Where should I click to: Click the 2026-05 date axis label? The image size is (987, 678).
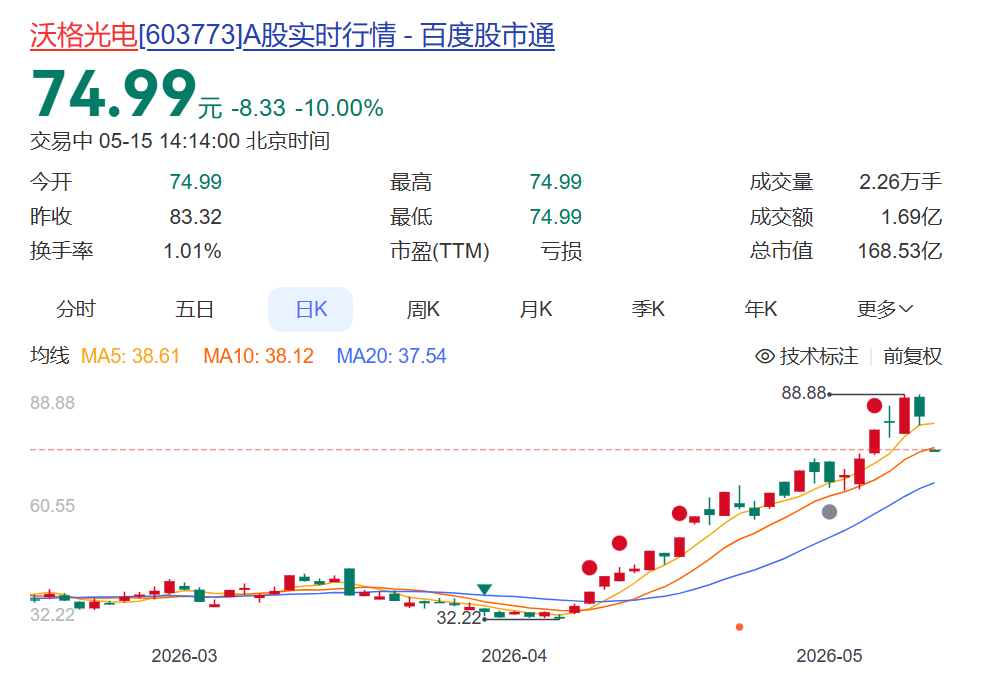pyautogui.click(x=829, y=656)
